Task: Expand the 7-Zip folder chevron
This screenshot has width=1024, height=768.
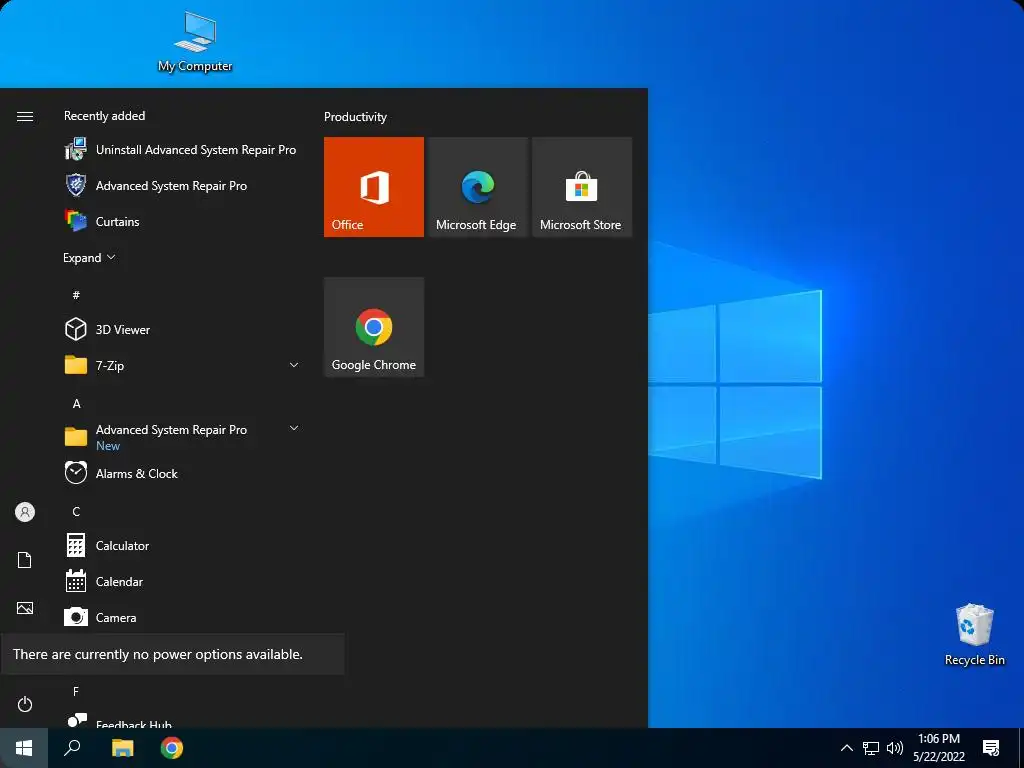Action: pyautogui.click(x=294, y=365)
